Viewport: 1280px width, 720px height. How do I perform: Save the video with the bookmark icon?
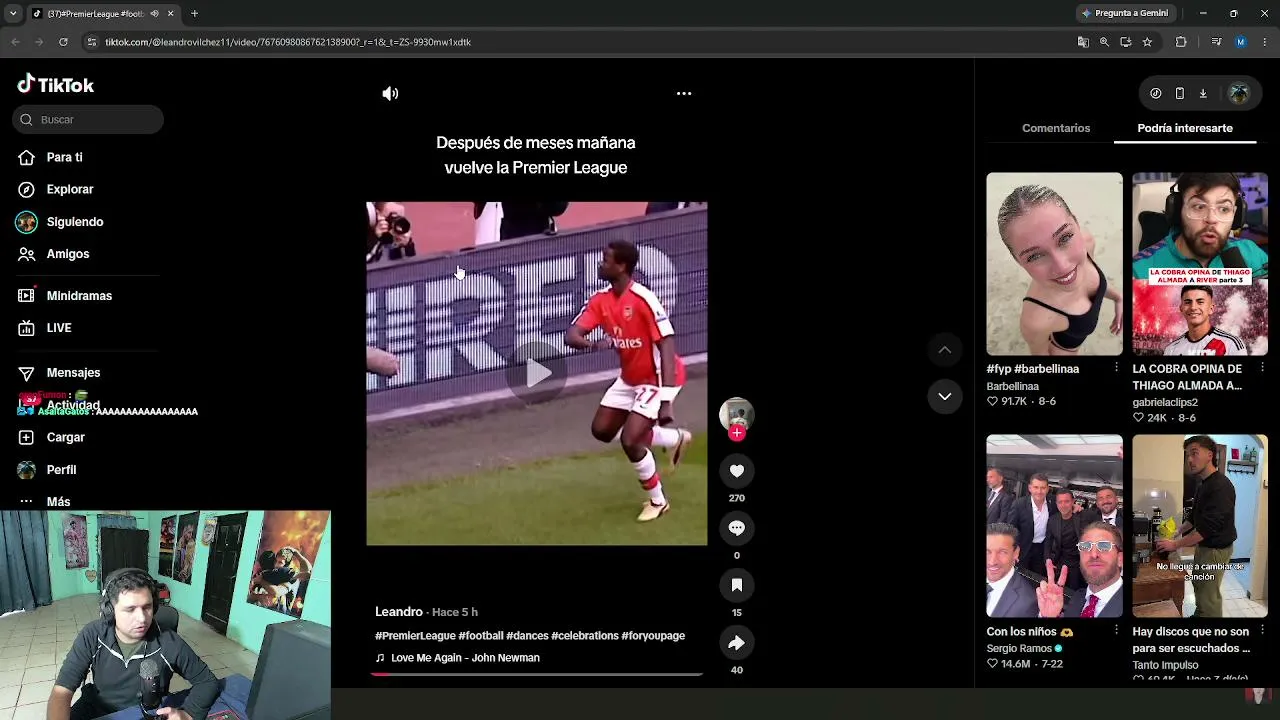click(x=737, y=585)
